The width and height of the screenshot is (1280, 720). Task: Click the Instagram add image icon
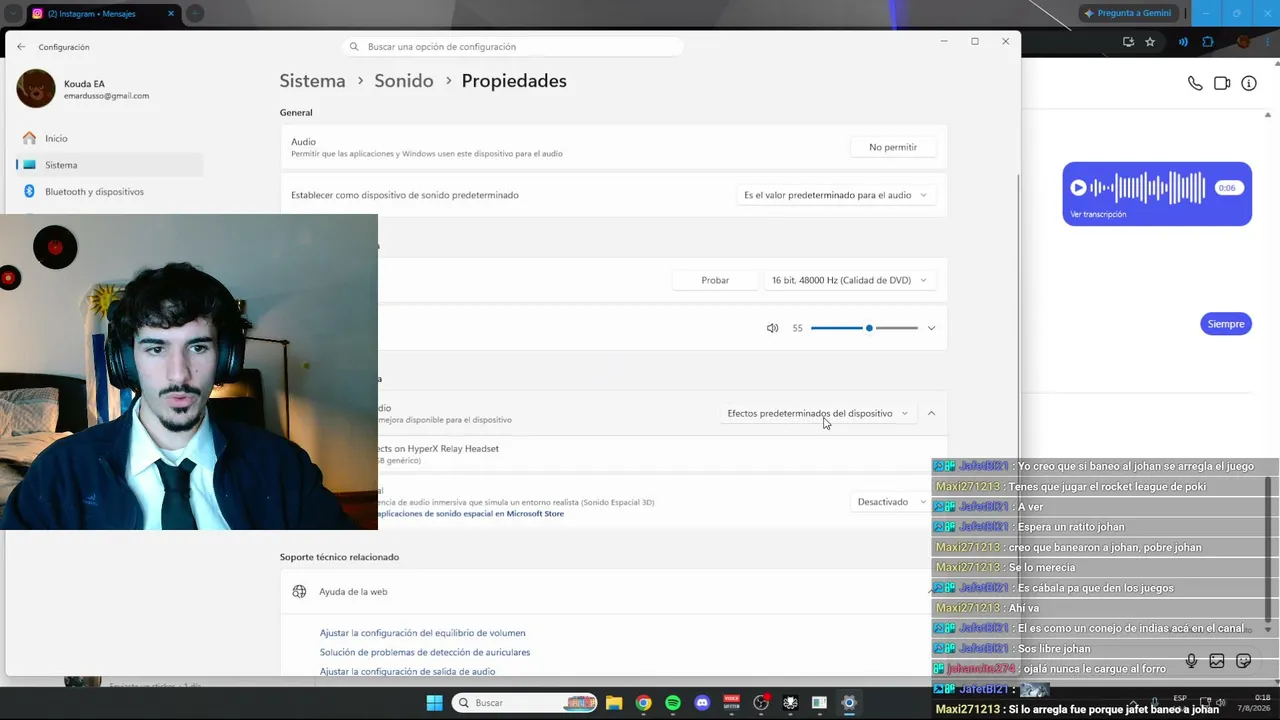pyautogui.click(x=1217, y=661)
